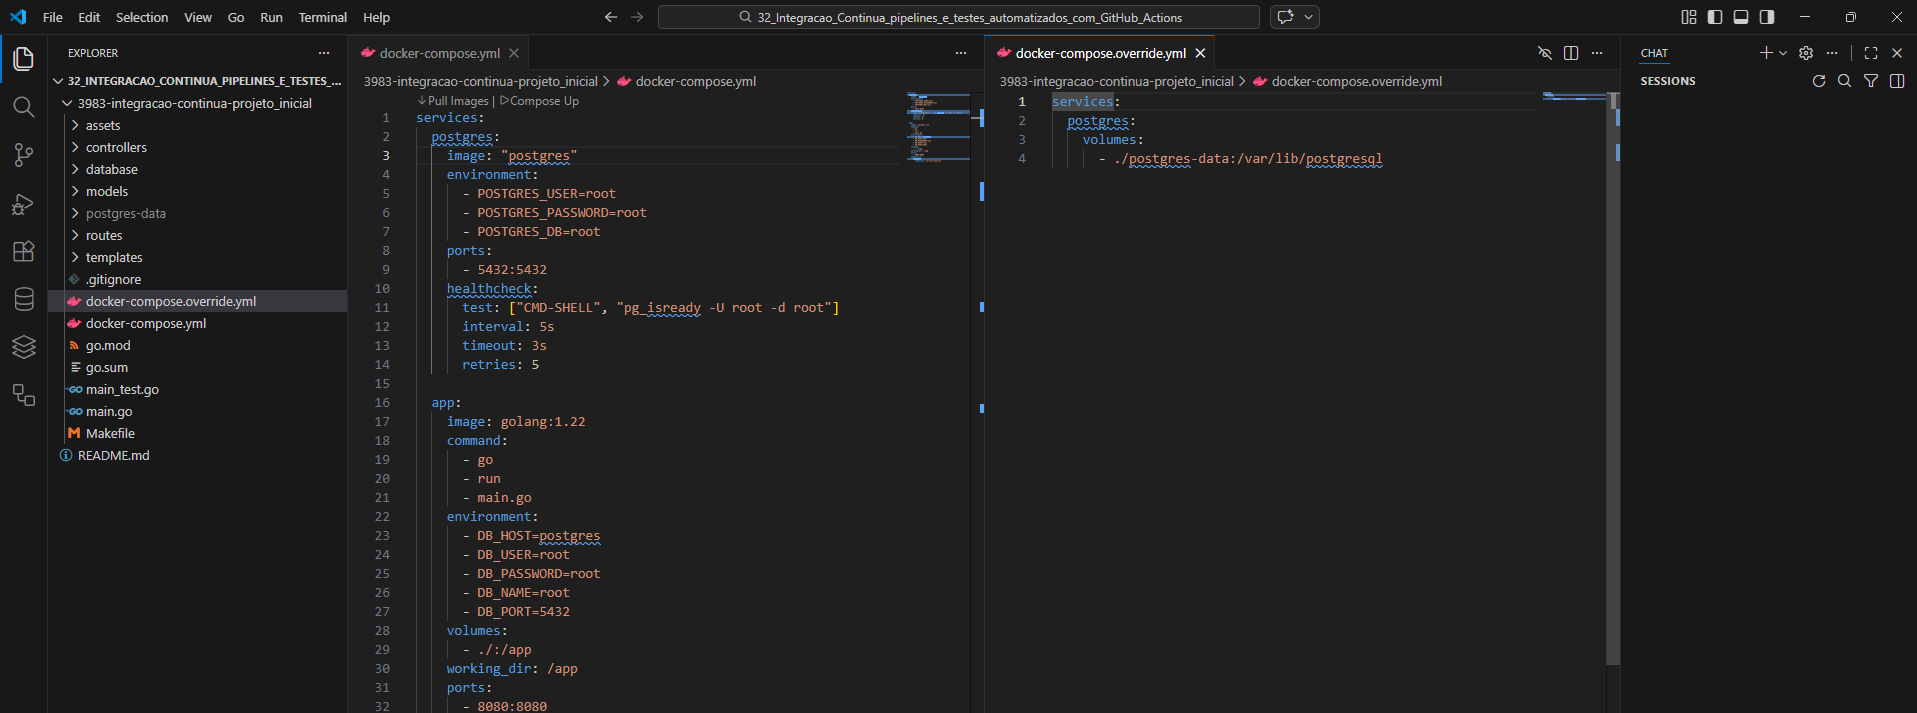Expand the templates folder in explorer

pyautogui.click(x=114, y=257)
